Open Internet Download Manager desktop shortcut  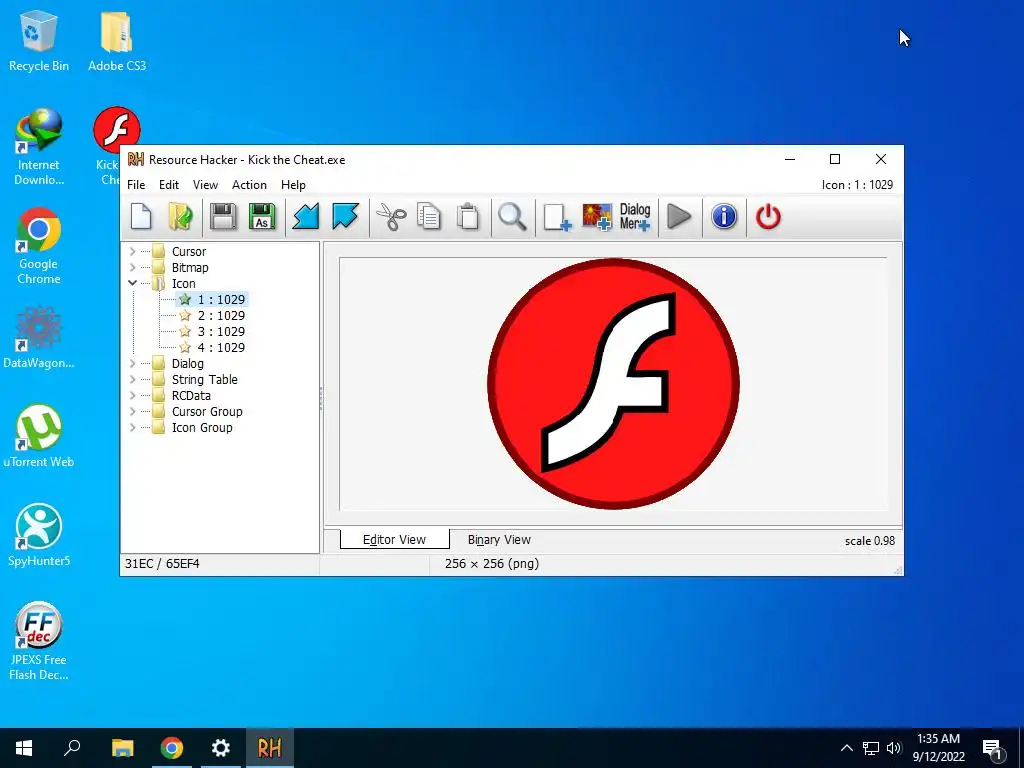(39, 147)
